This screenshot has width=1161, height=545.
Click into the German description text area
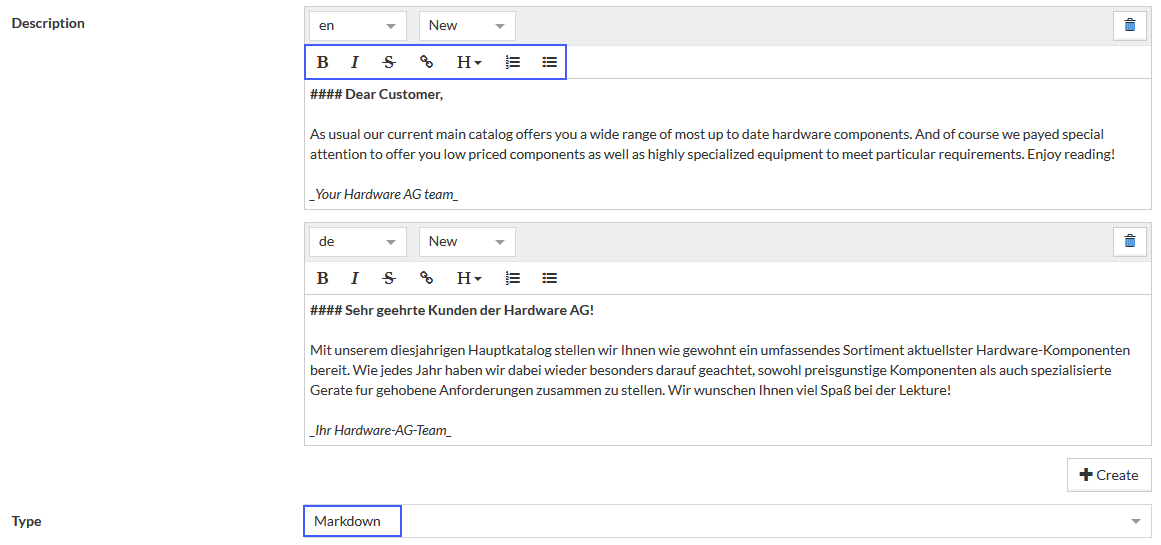(x=728, y=370)
